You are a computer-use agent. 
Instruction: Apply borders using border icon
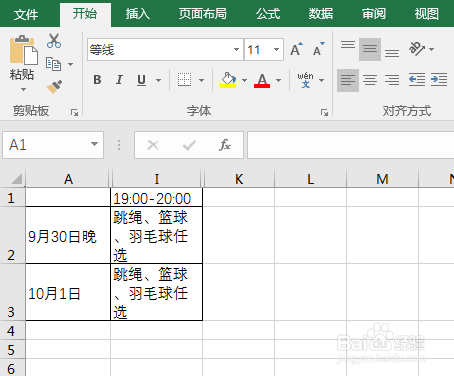point(184,80)
